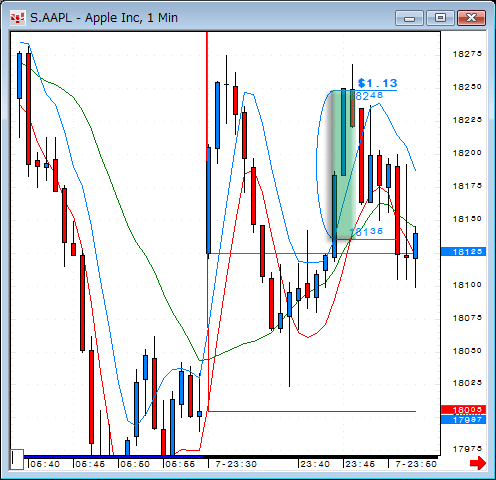496x480 pixels.
Task: Click the red scroll-right arrow at bottom right
Action: pyautogui.click(x=478, y=463)
